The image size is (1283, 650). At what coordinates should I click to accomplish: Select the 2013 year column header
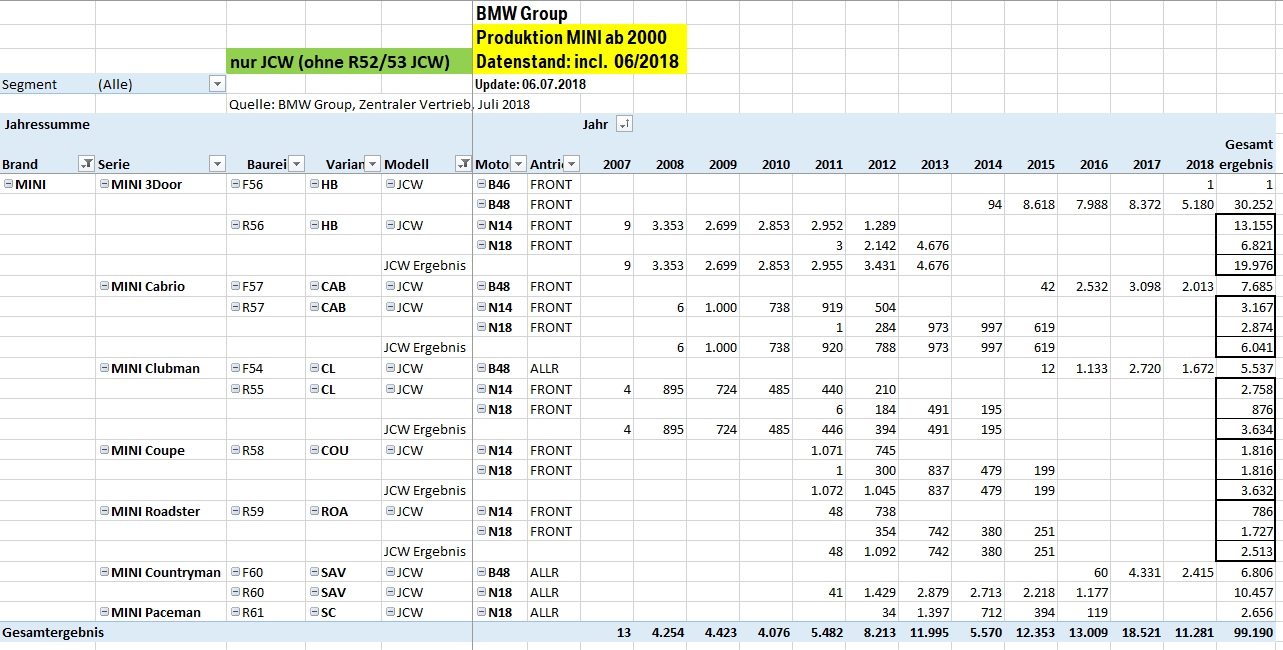click(x=935, y=164)
